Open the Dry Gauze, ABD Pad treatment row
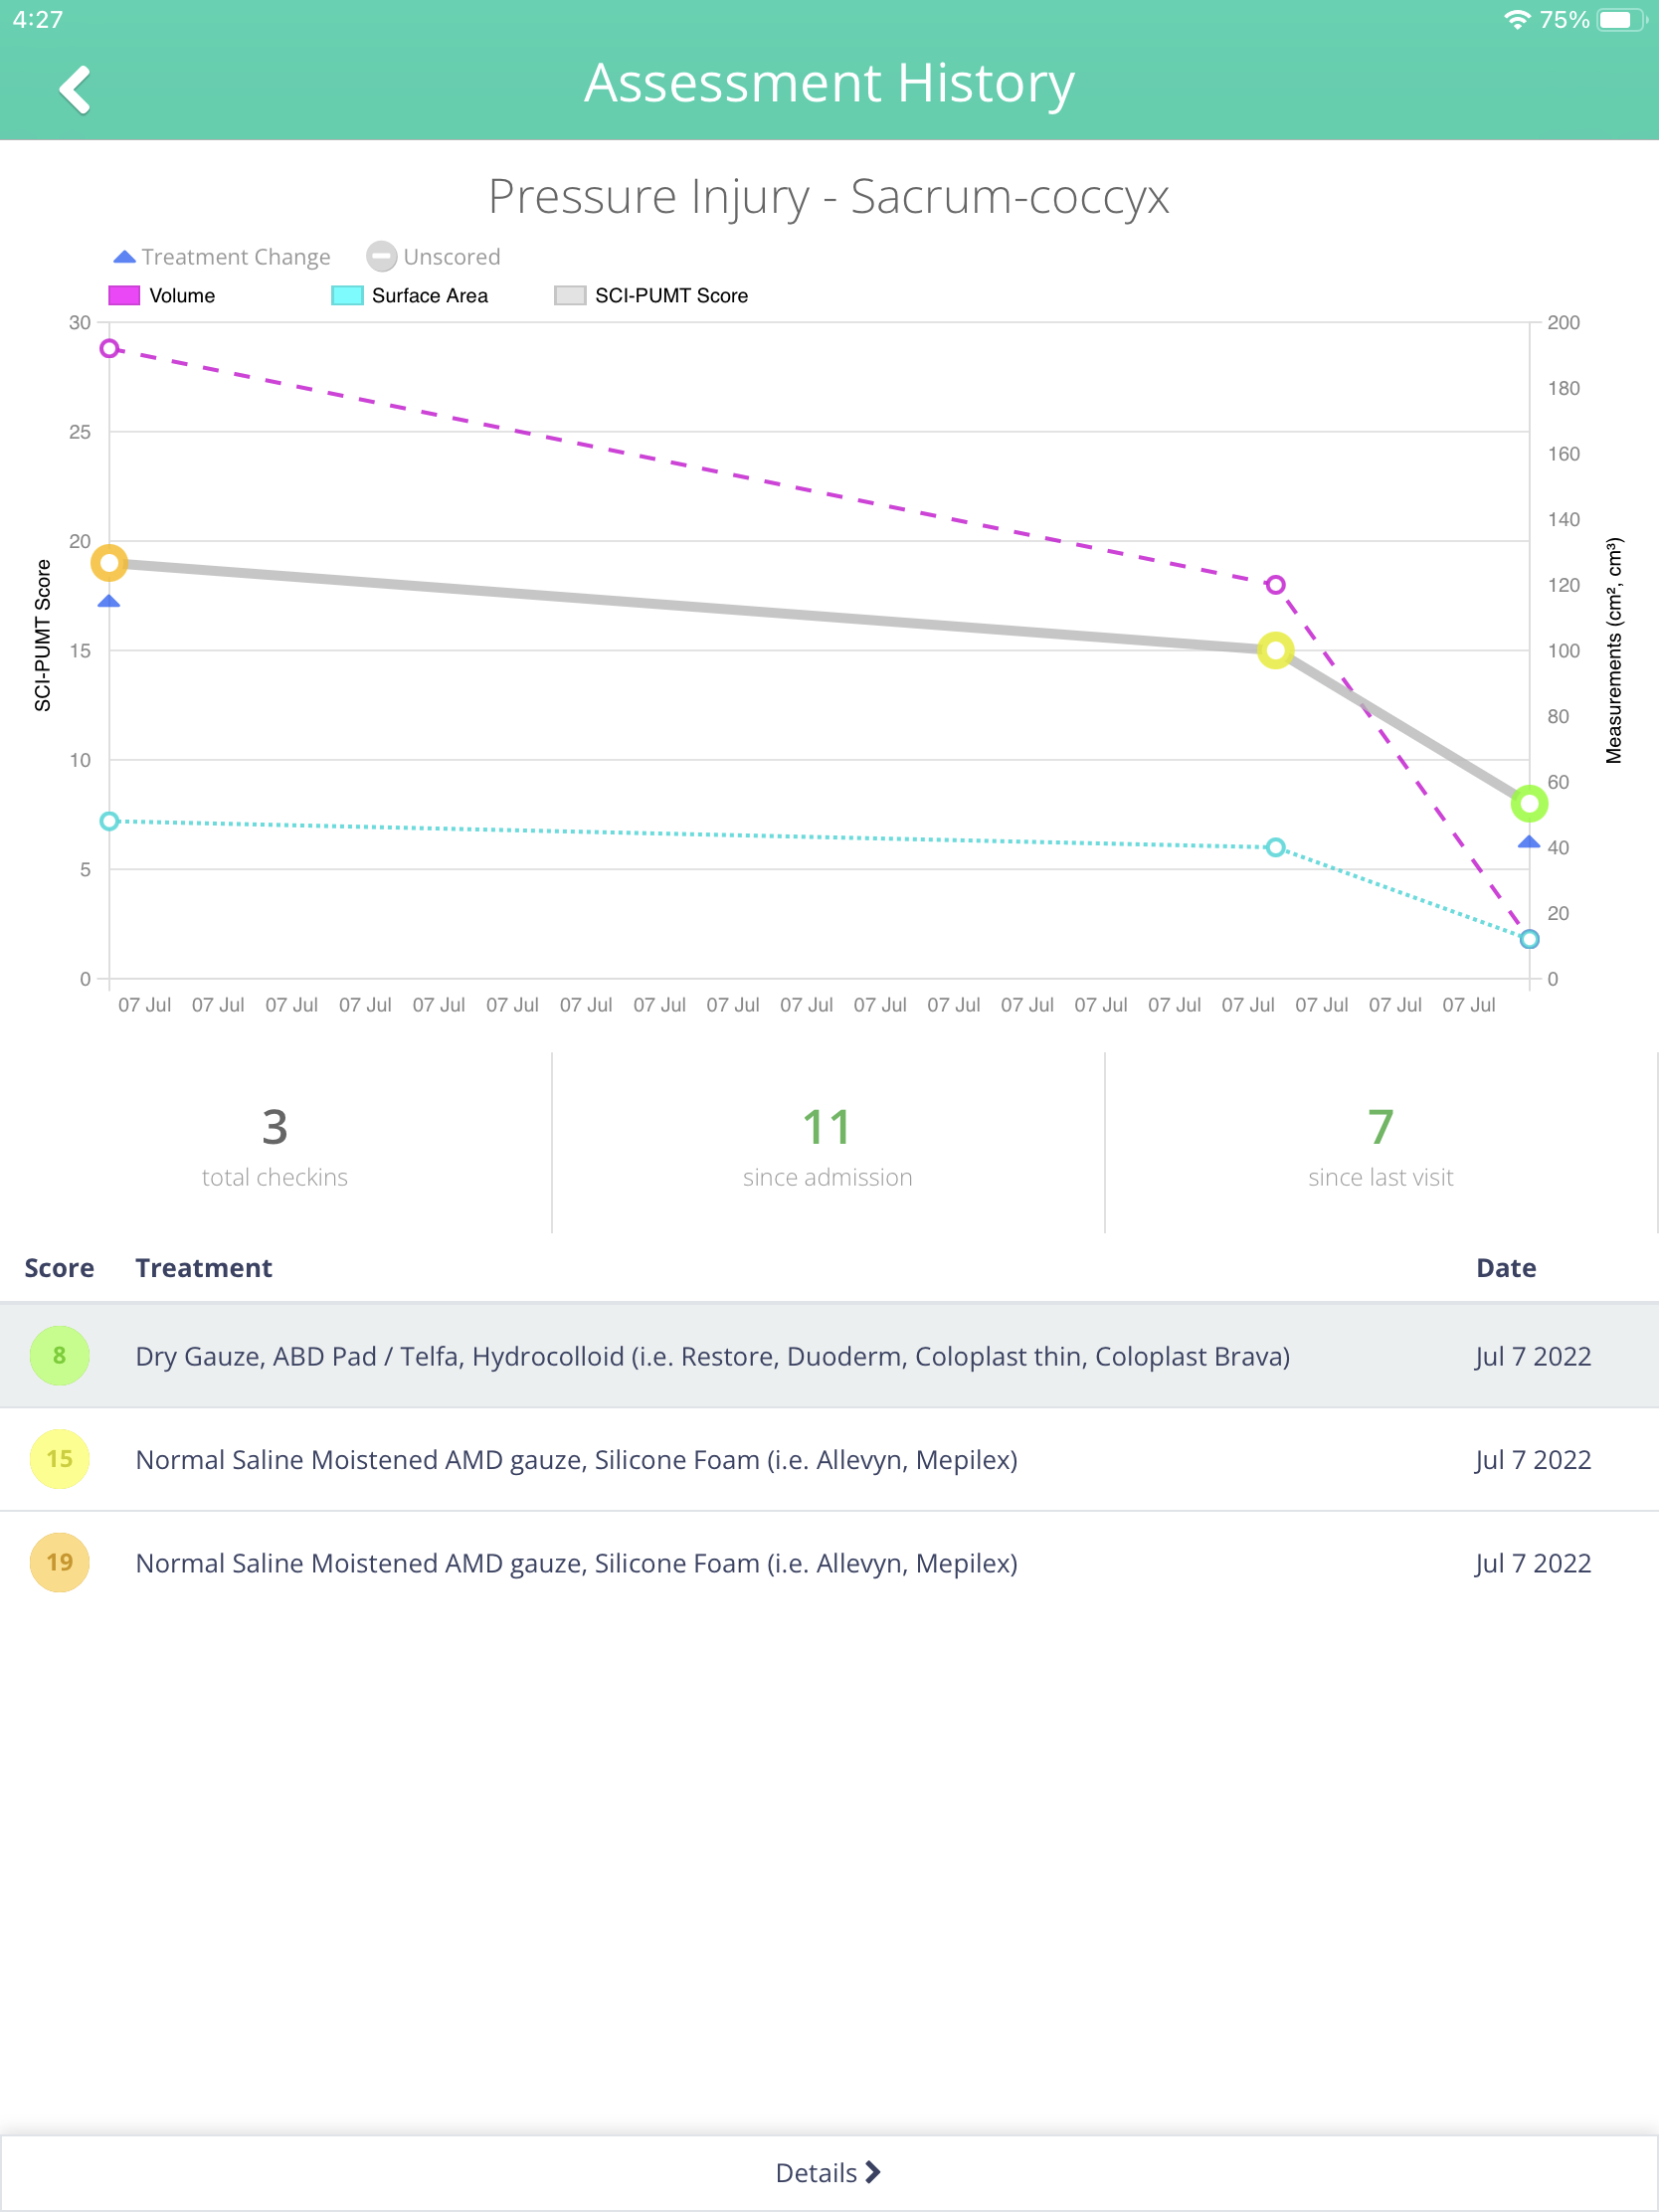 point(829,1356)
